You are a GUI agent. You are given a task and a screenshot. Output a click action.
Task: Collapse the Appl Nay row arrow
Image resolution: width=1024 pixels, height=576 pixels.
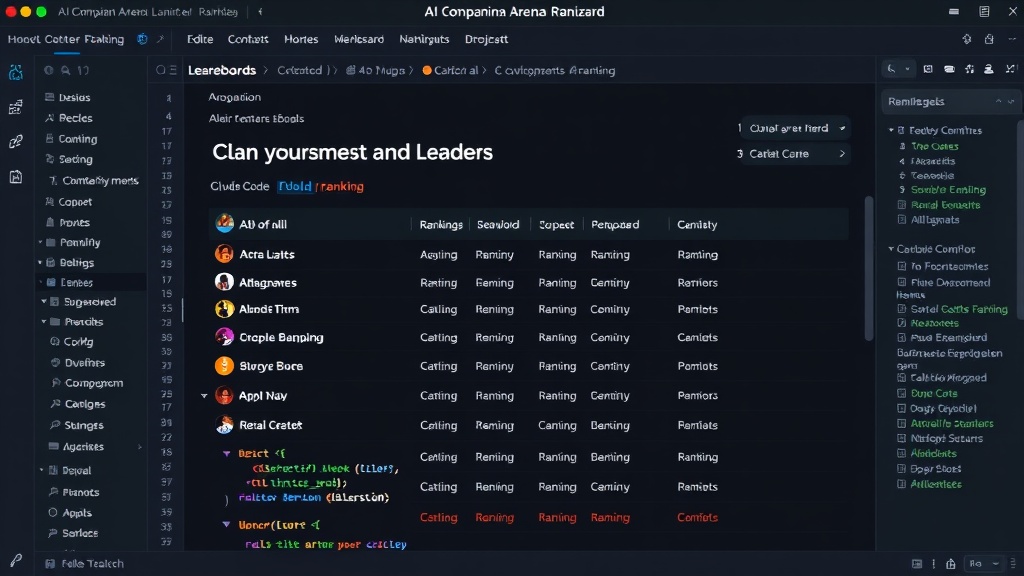tap(204, 396)
